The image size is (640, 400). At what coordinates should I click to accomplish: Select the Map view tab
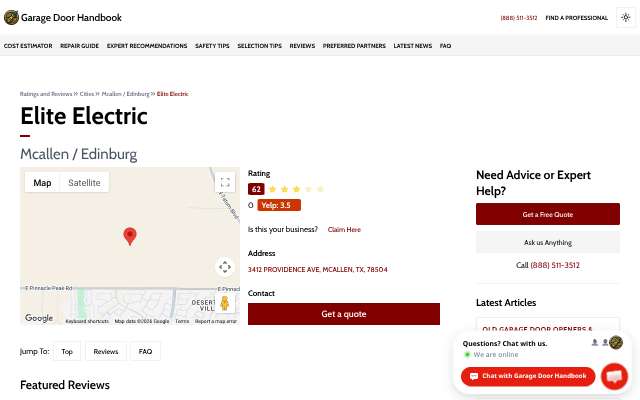pyautogui.click(x=42, y=182)
